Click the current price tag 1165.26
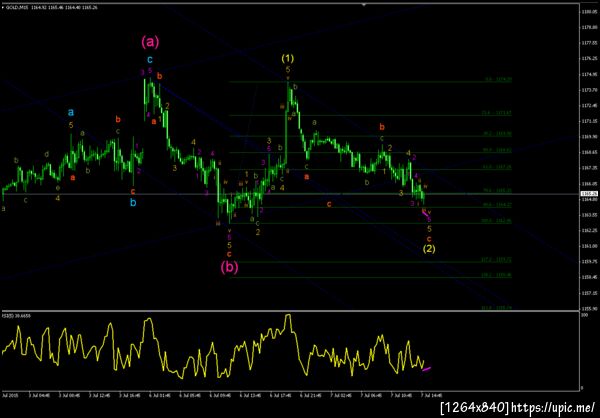 [x=589, y=193]
